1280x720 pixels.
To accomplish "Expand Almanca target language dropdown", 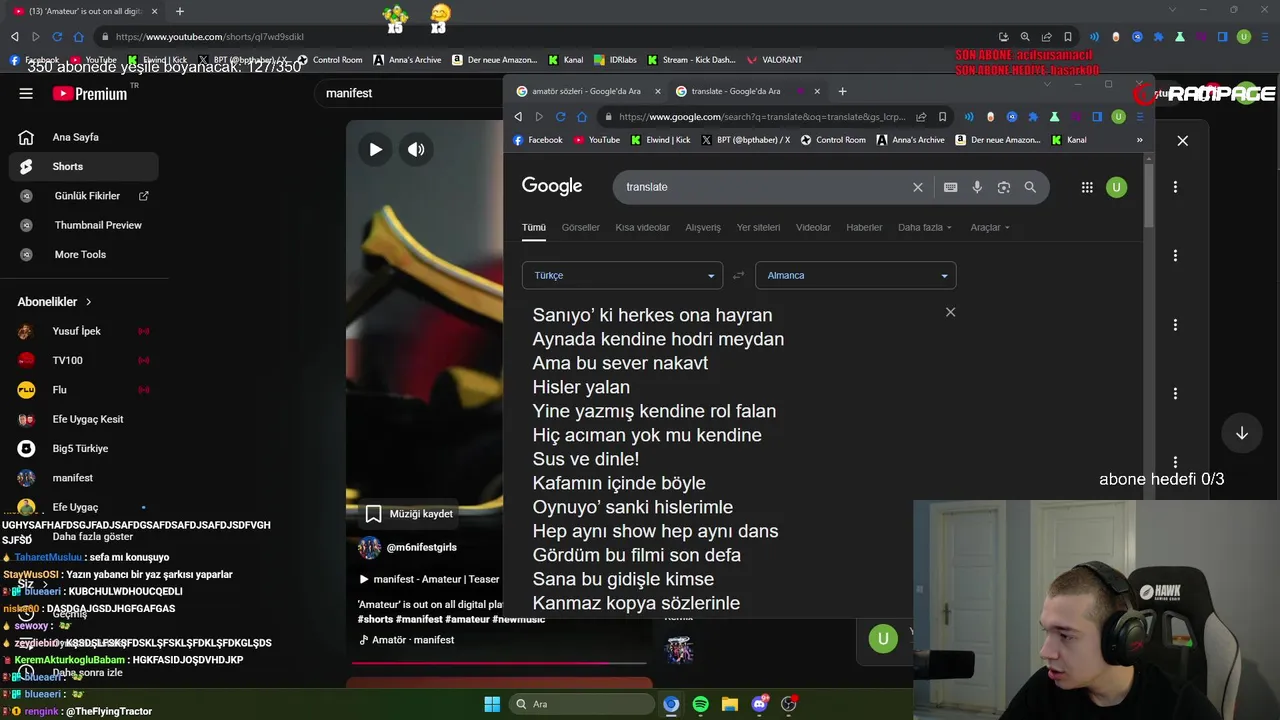I will click(855, 275).
